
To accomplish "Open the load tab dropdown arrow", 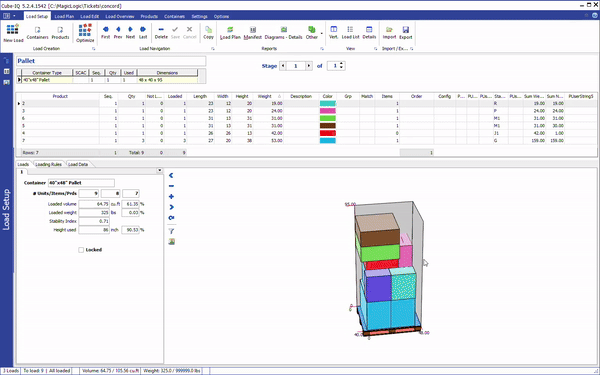I will tap(160, 170).
